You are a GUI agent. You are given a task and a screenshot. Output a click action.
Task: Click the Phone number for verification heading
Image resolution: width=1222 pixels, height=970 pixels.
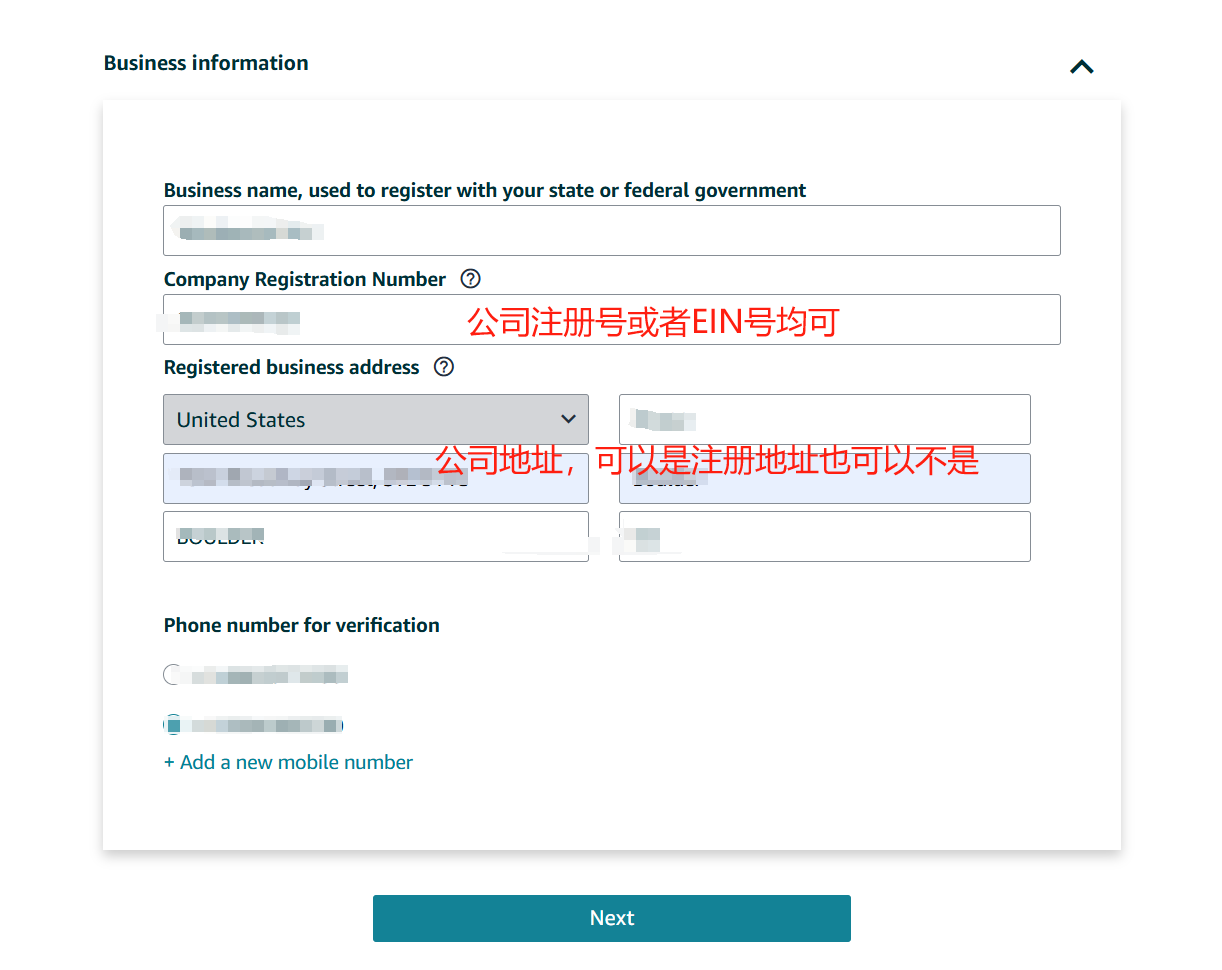301,625
